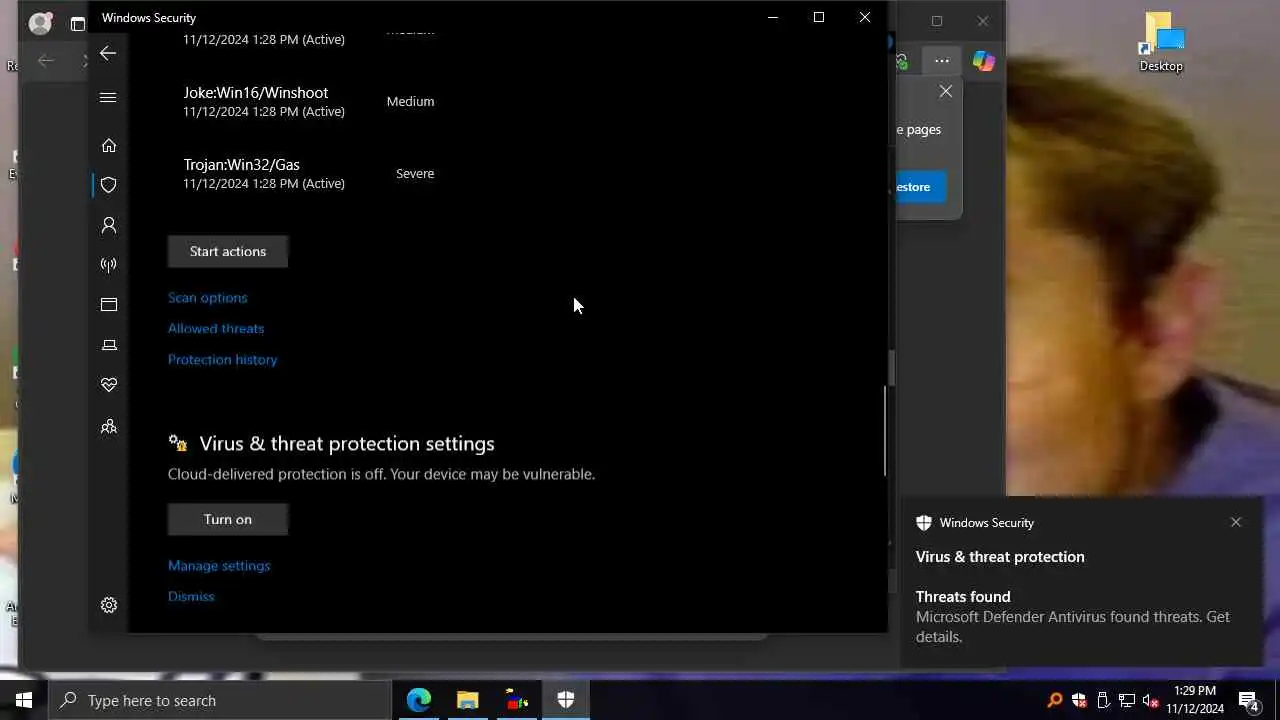Open the Settings gear in Windows Security
Image resolution: width=1280 pixels, height=720 pixels.
click(109, 605)
